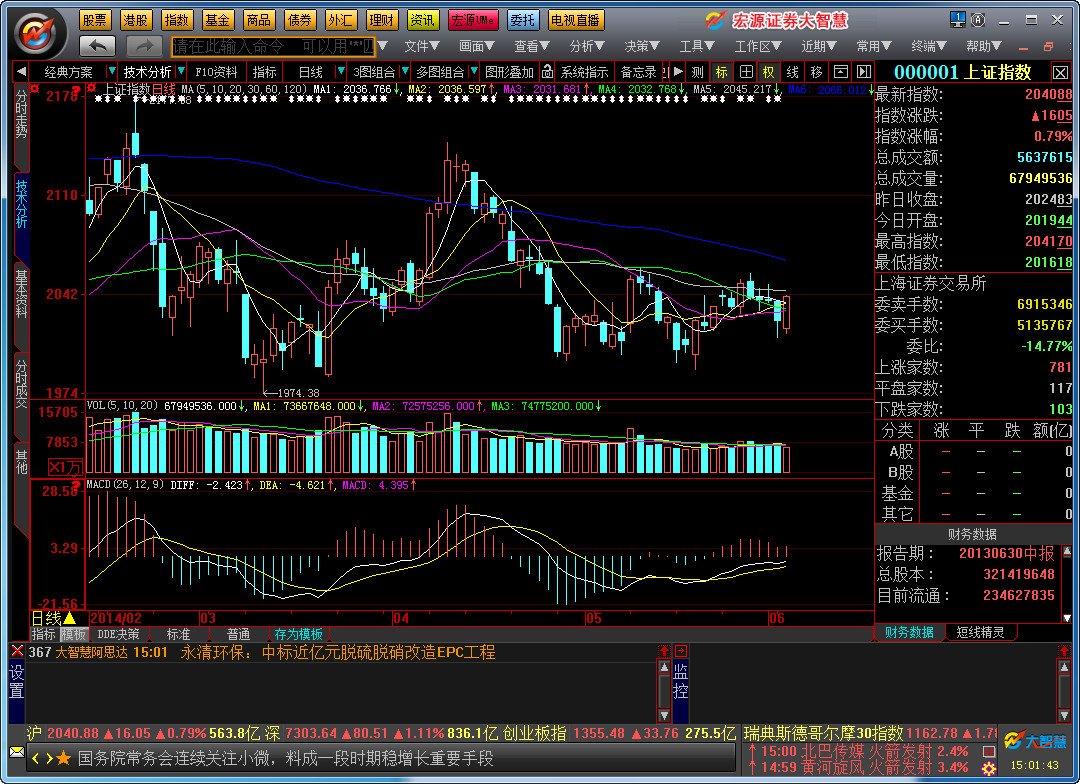This screenshot has height=784, width=1080.
Task: Close the 上证指数 info panel with X
Action: point(1060,72)
